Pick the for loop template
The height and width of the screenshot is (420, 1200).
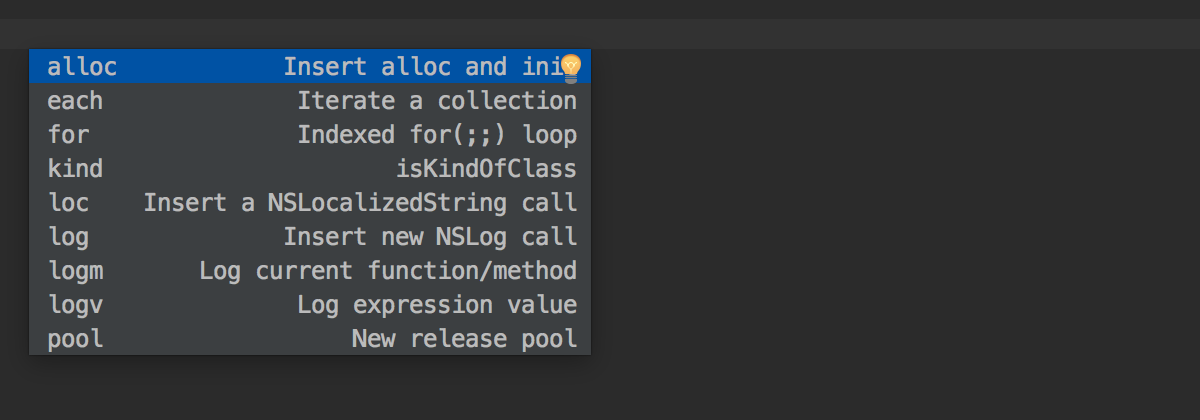310,135
